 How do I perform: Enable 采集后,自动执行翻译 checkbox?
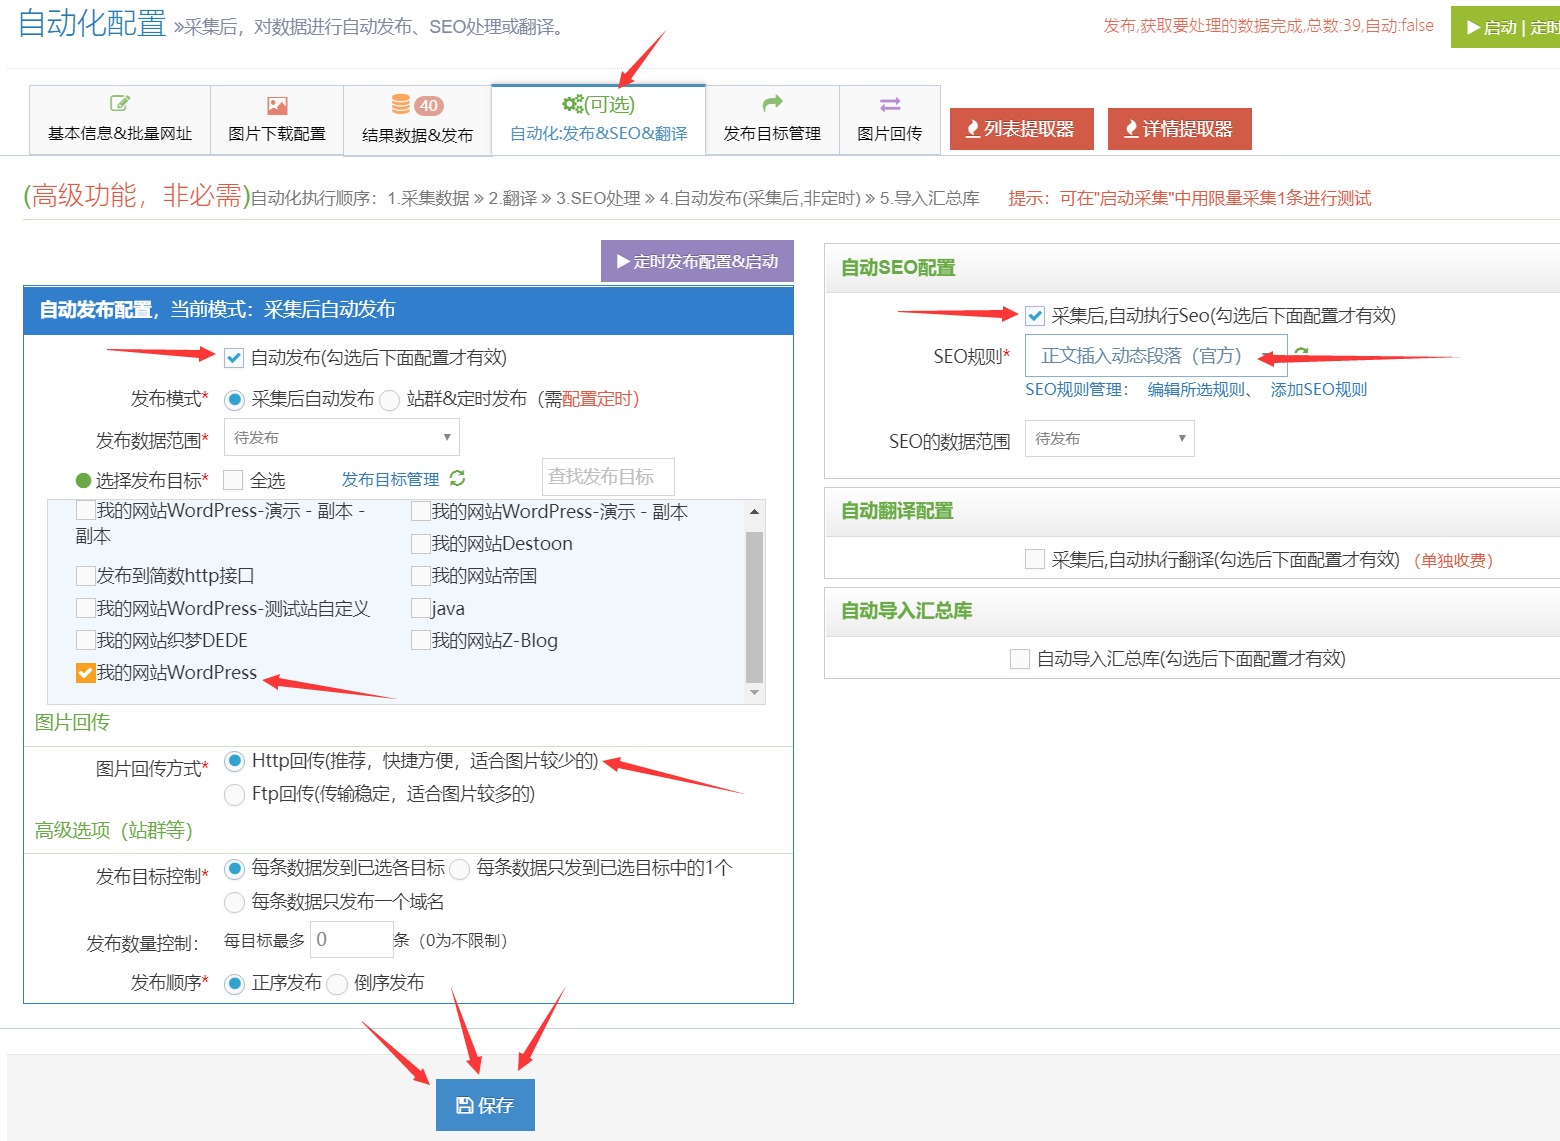(1035, 559)
